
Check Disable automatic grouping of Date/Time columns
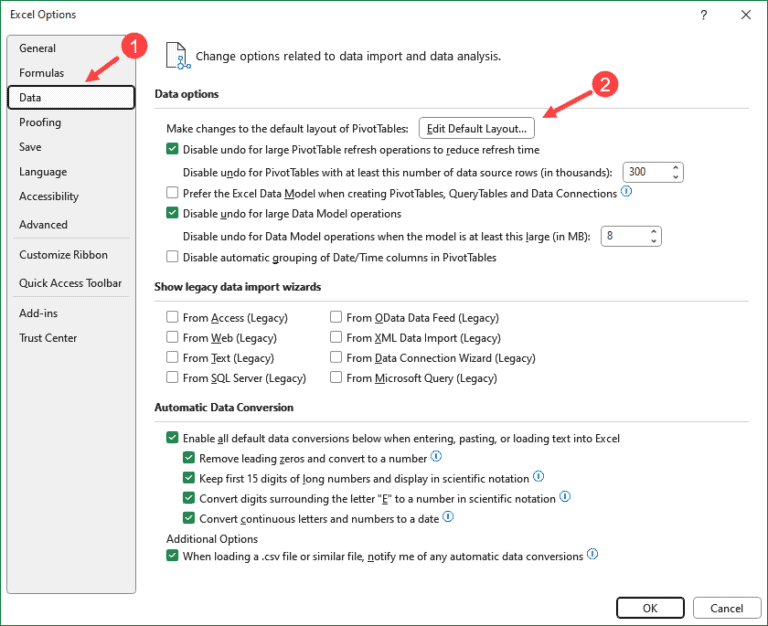[172, 257]
